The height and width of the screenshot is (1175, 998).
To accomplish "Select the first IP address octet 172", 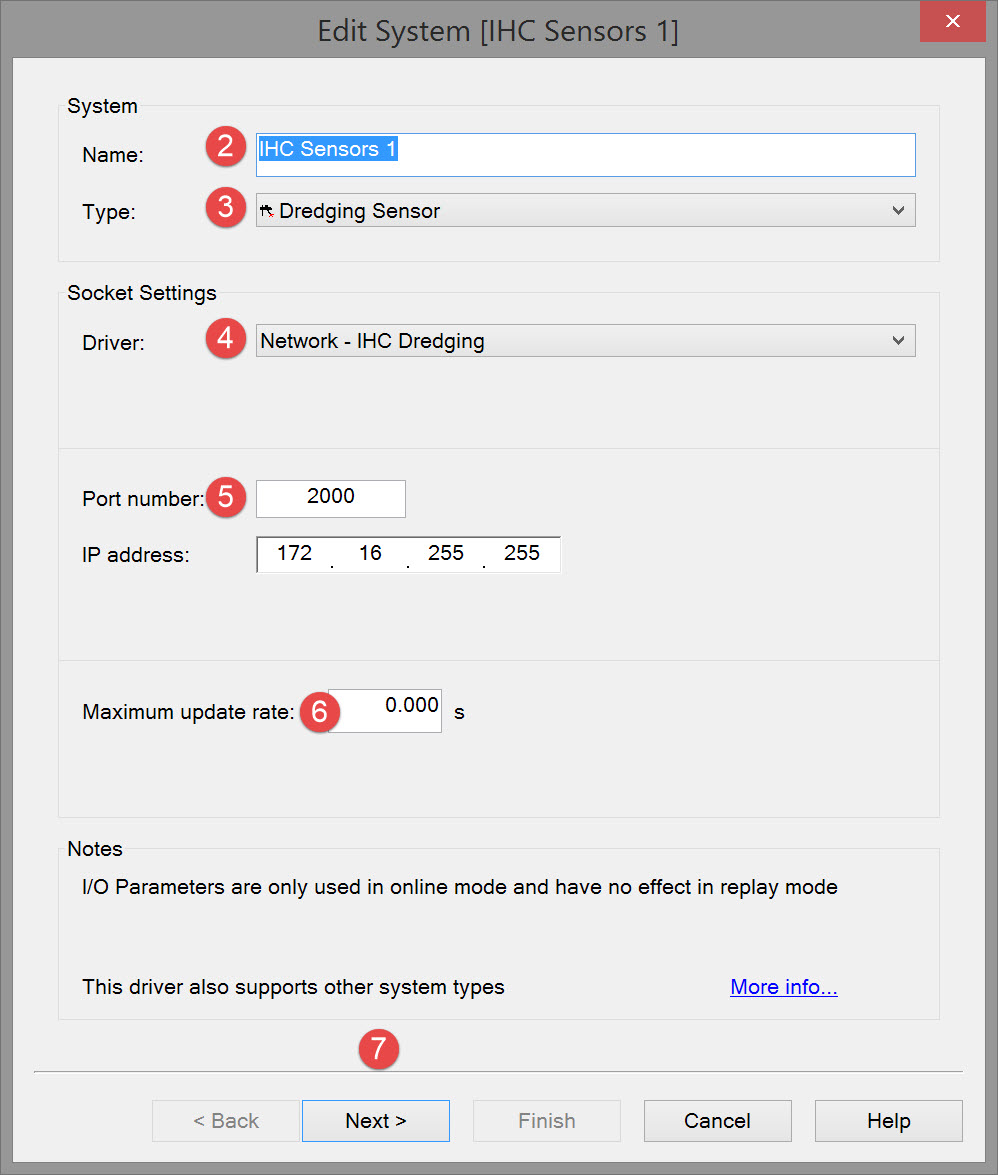I will [x=294, y=554].
